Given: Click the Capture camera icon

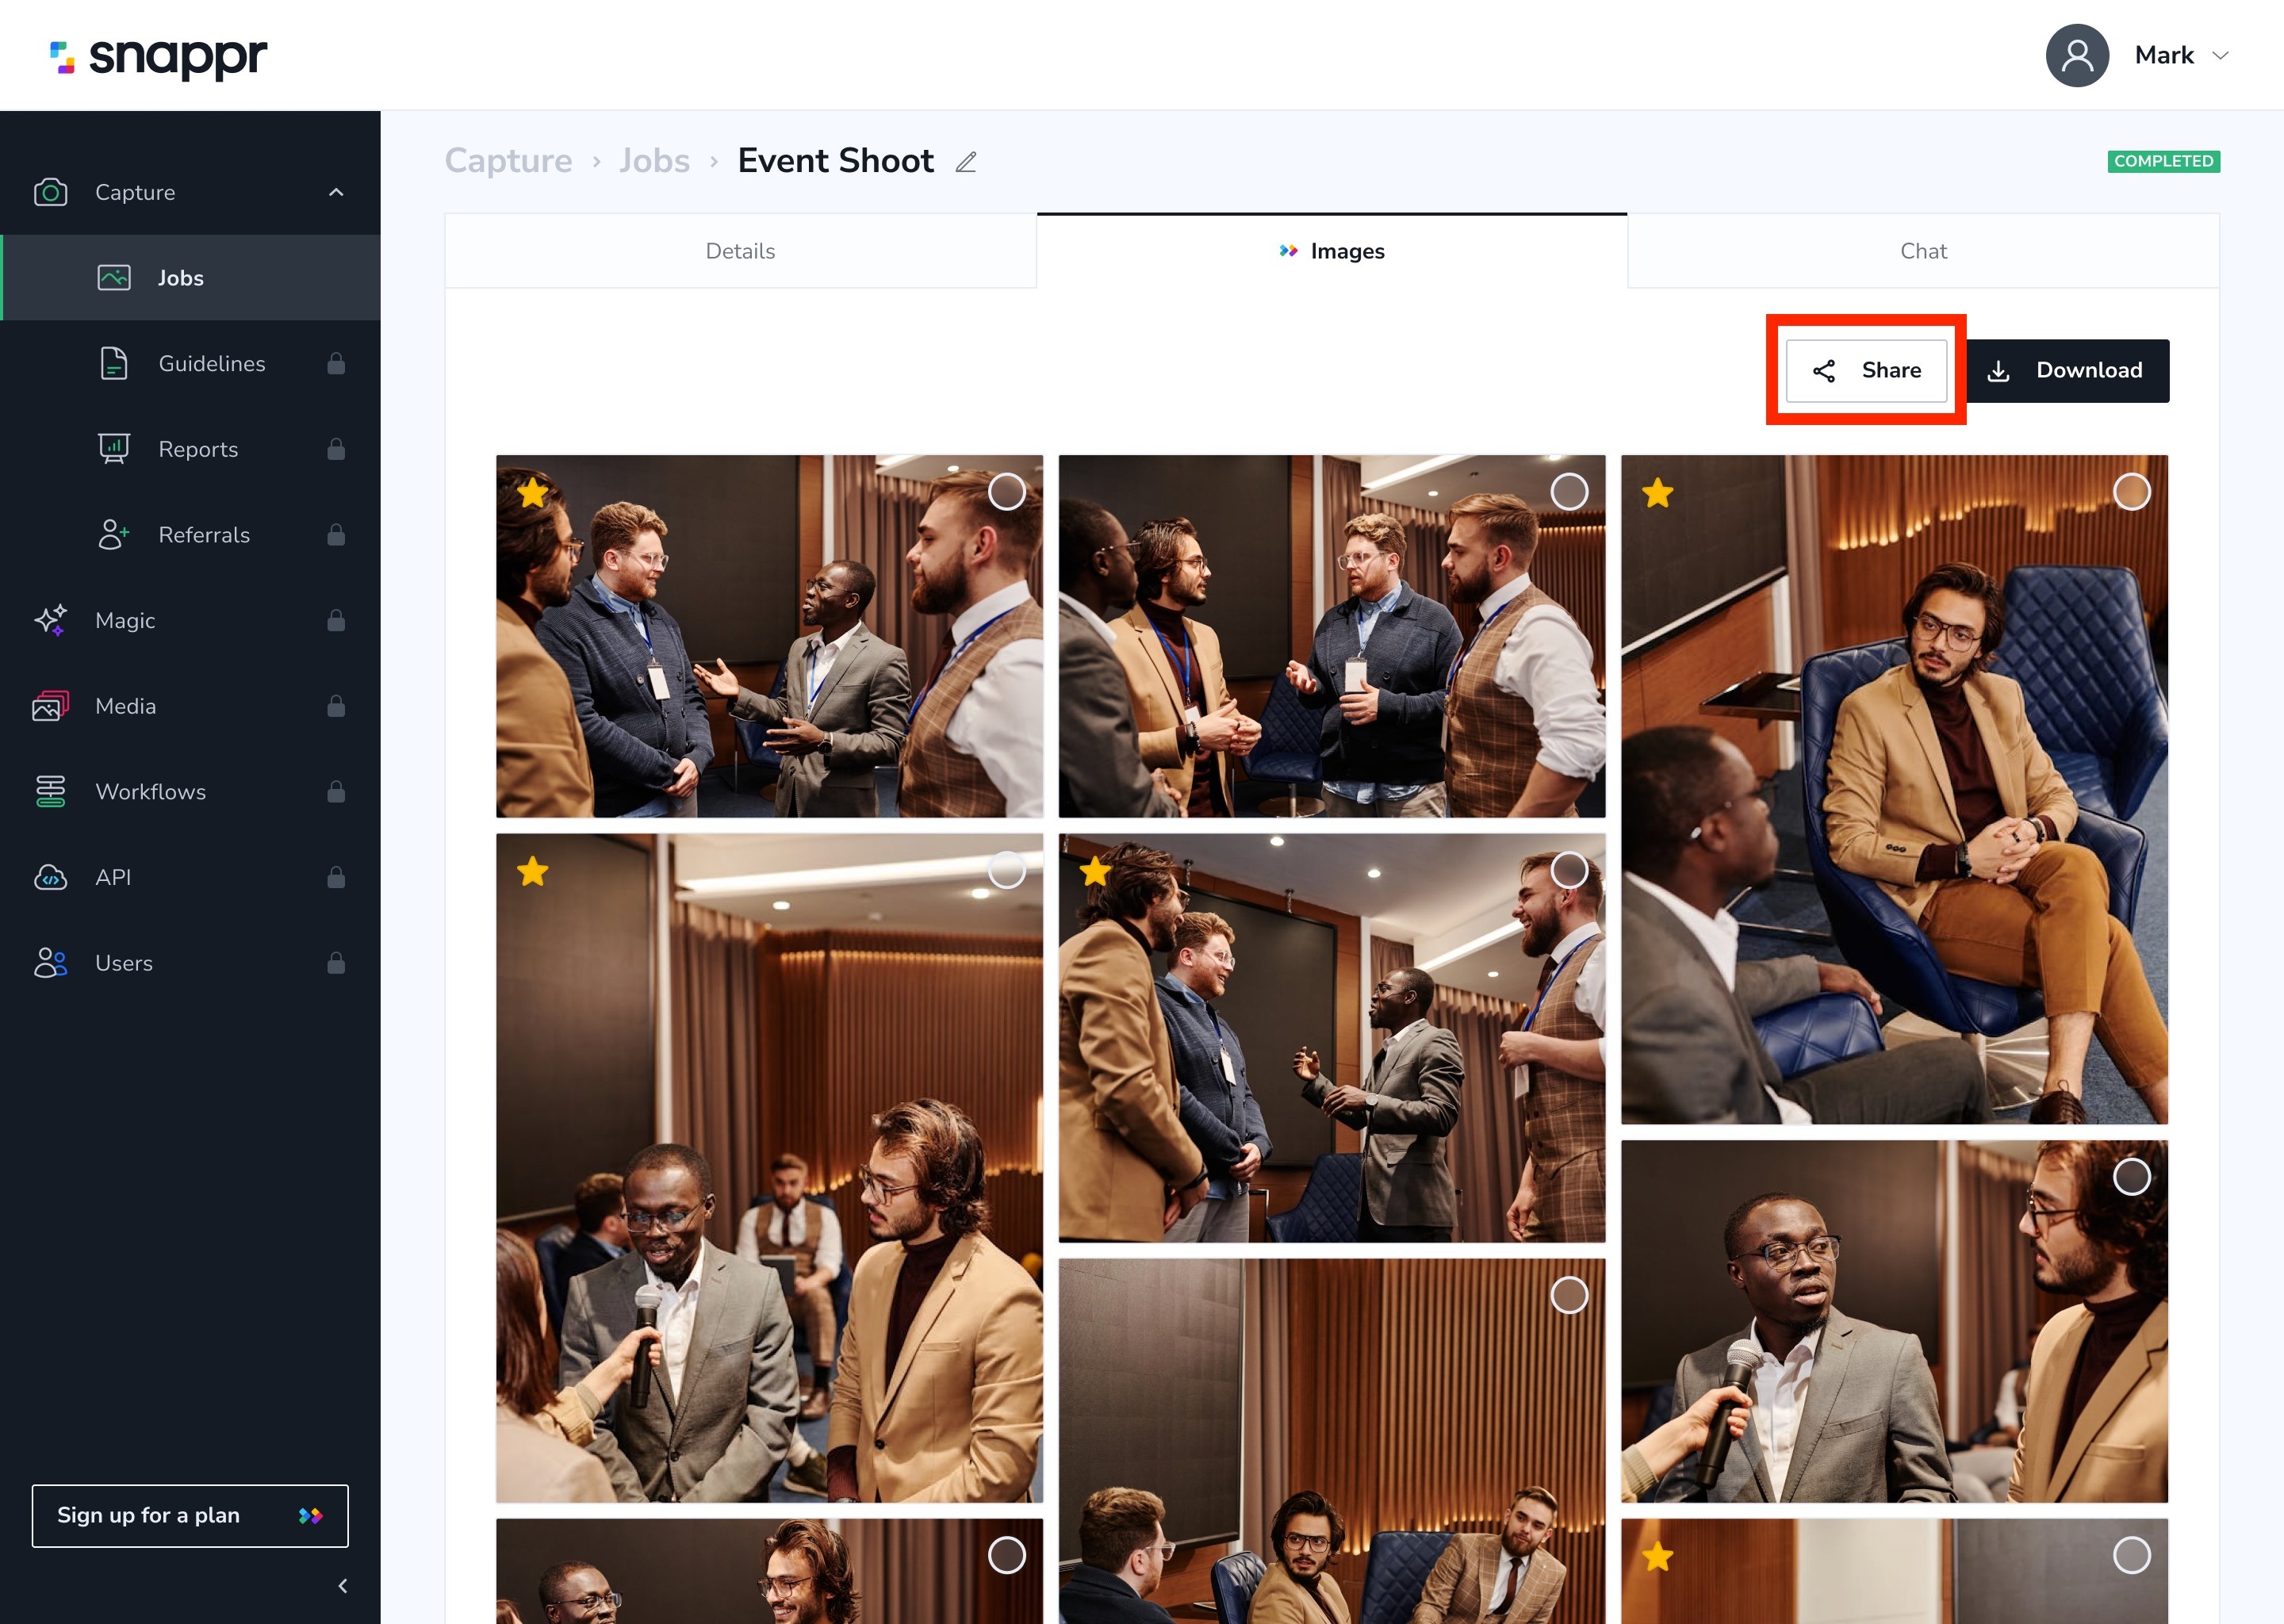Looking at the screenshot, I should tap(50, 192).
